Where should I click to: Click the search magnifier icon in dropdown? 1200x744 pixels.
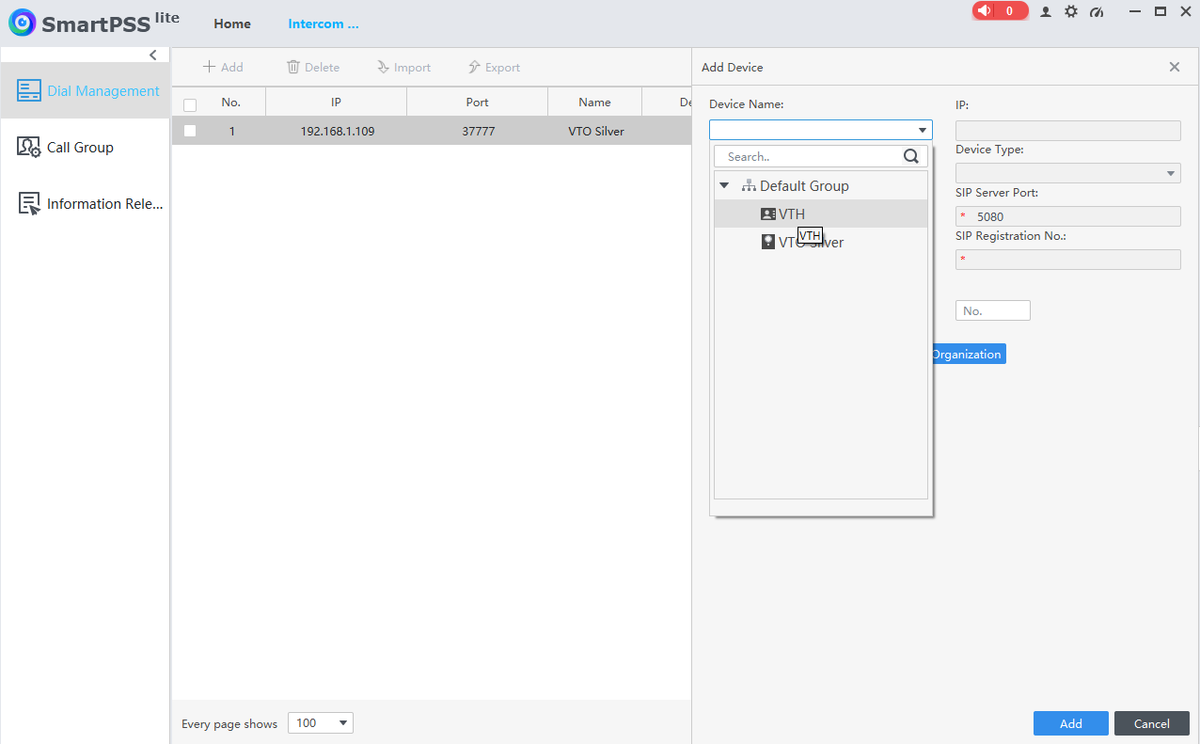point(910,156)
